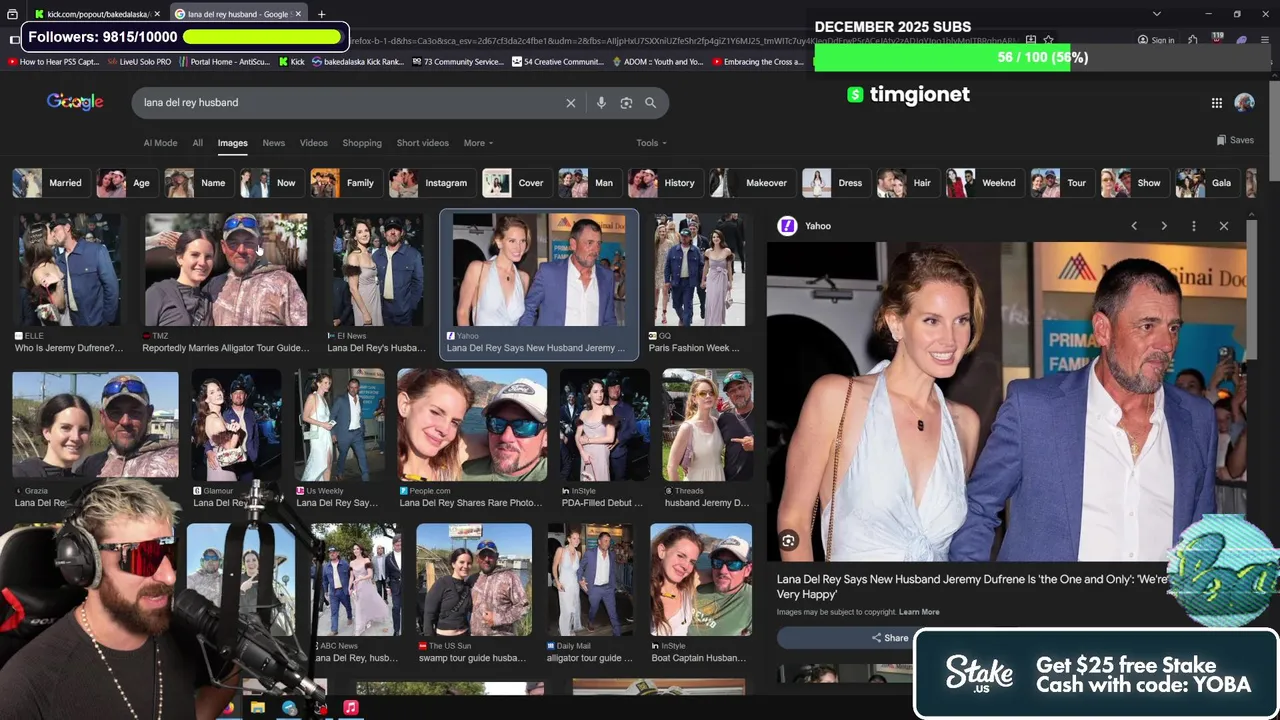This screenshot has width=1280, height=720.
Task: Switch to the Shopping tab
Action: pos(362,143)
